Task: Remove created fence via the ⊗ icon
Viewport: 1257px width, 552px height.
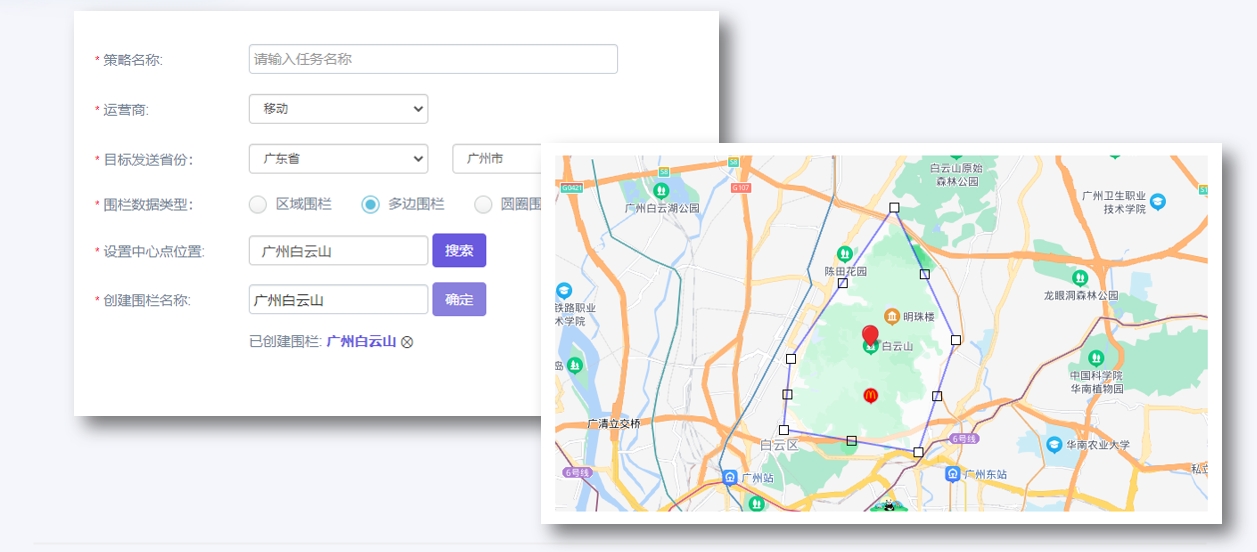Action: click(x=407, y=342)
